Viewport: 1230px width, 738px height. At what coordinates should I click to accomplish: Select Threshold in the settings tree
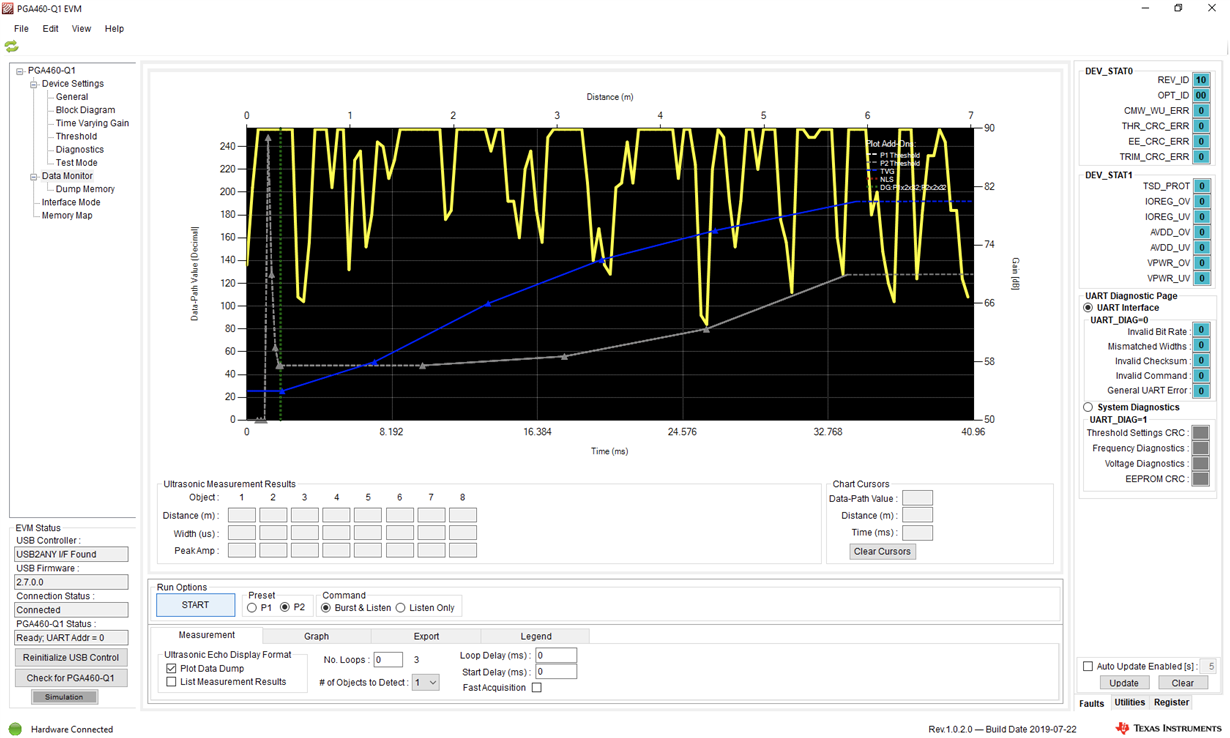[x=76, y=137]
